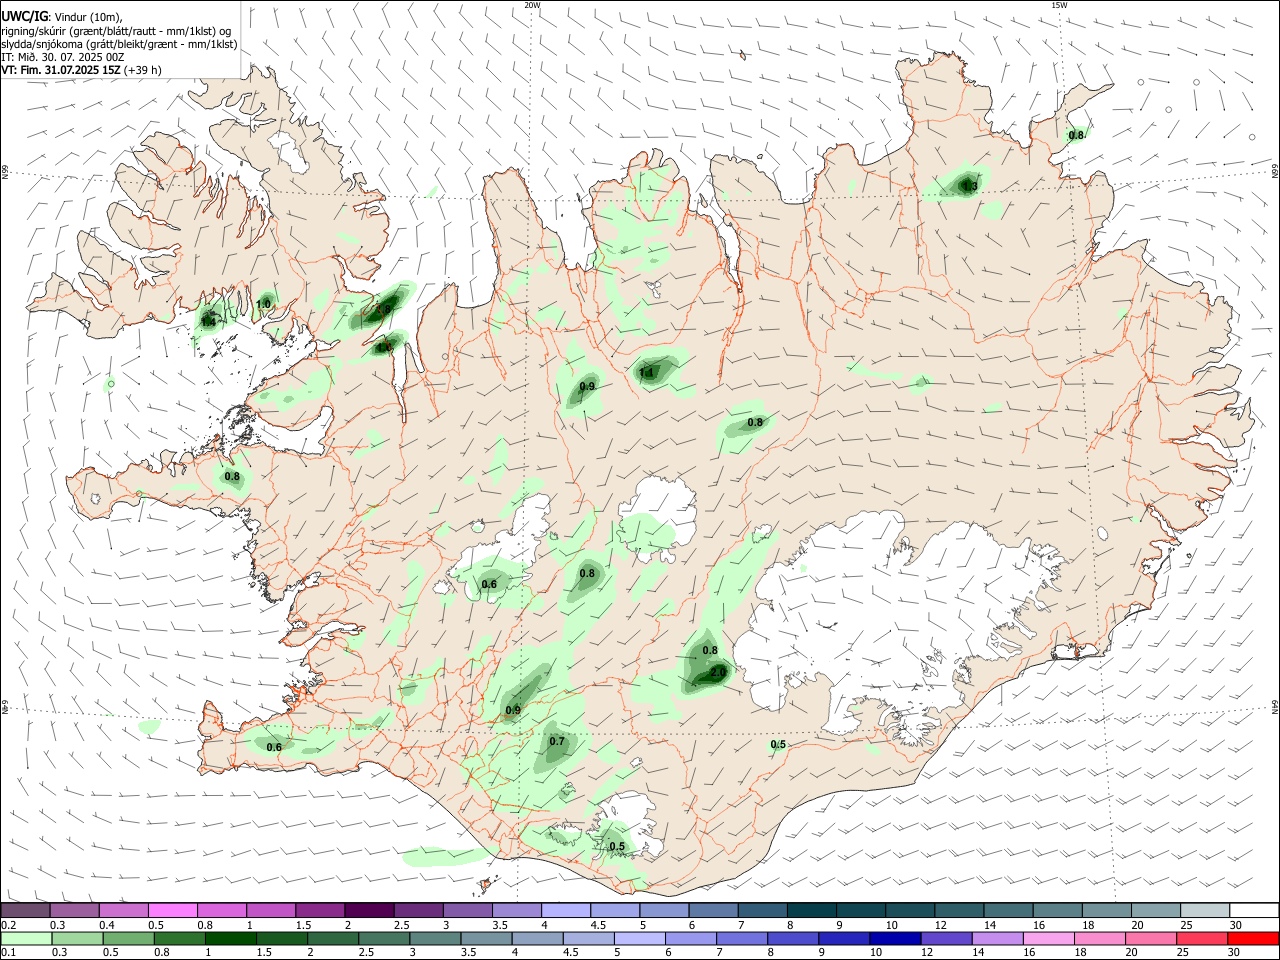
Task: Click the '15W' longitude label at the top
Action: (1059, 5)
